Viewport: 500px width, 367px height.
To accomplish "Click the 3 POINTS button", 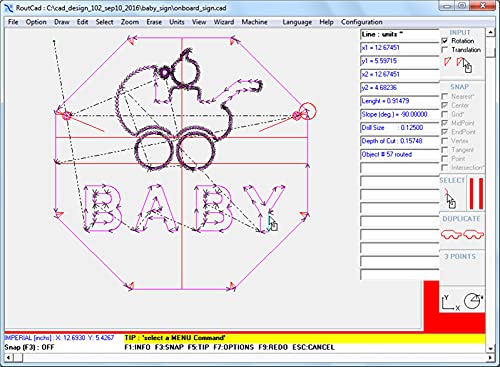I will pyautogui.click(x=460, y=257).
